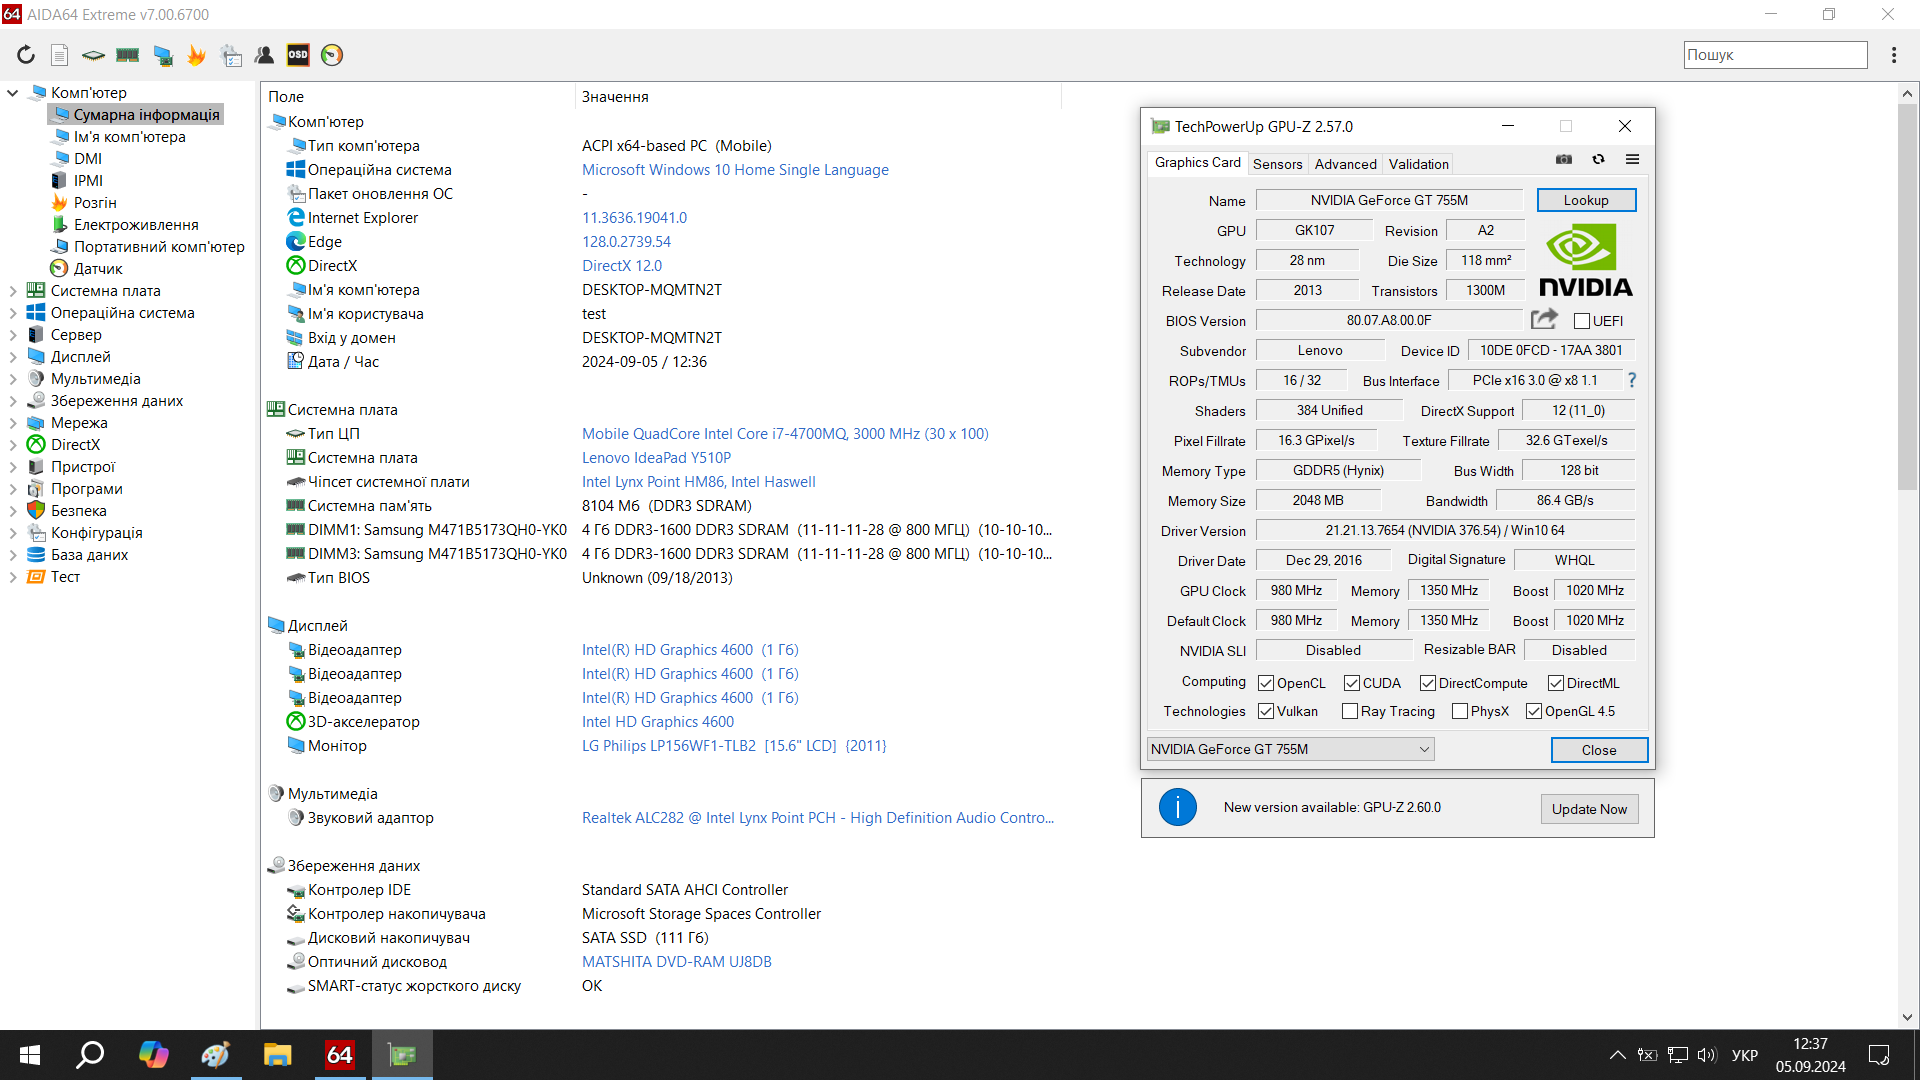1920x1080 pixels.
Task: Toggle the OpenCL checkbox
Action: click(x=1266, y=683)
